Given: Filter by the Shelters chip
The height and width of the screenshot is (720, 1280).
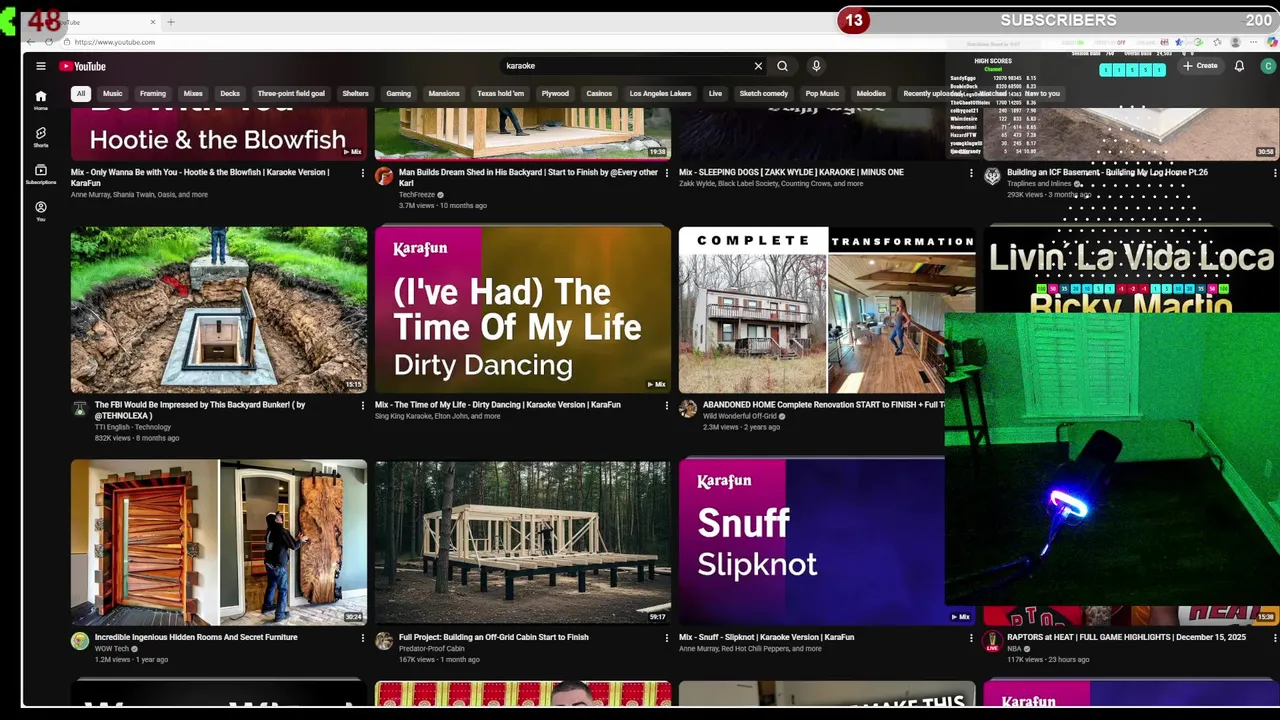Looking at the screenshot, I should coord(356,94).
